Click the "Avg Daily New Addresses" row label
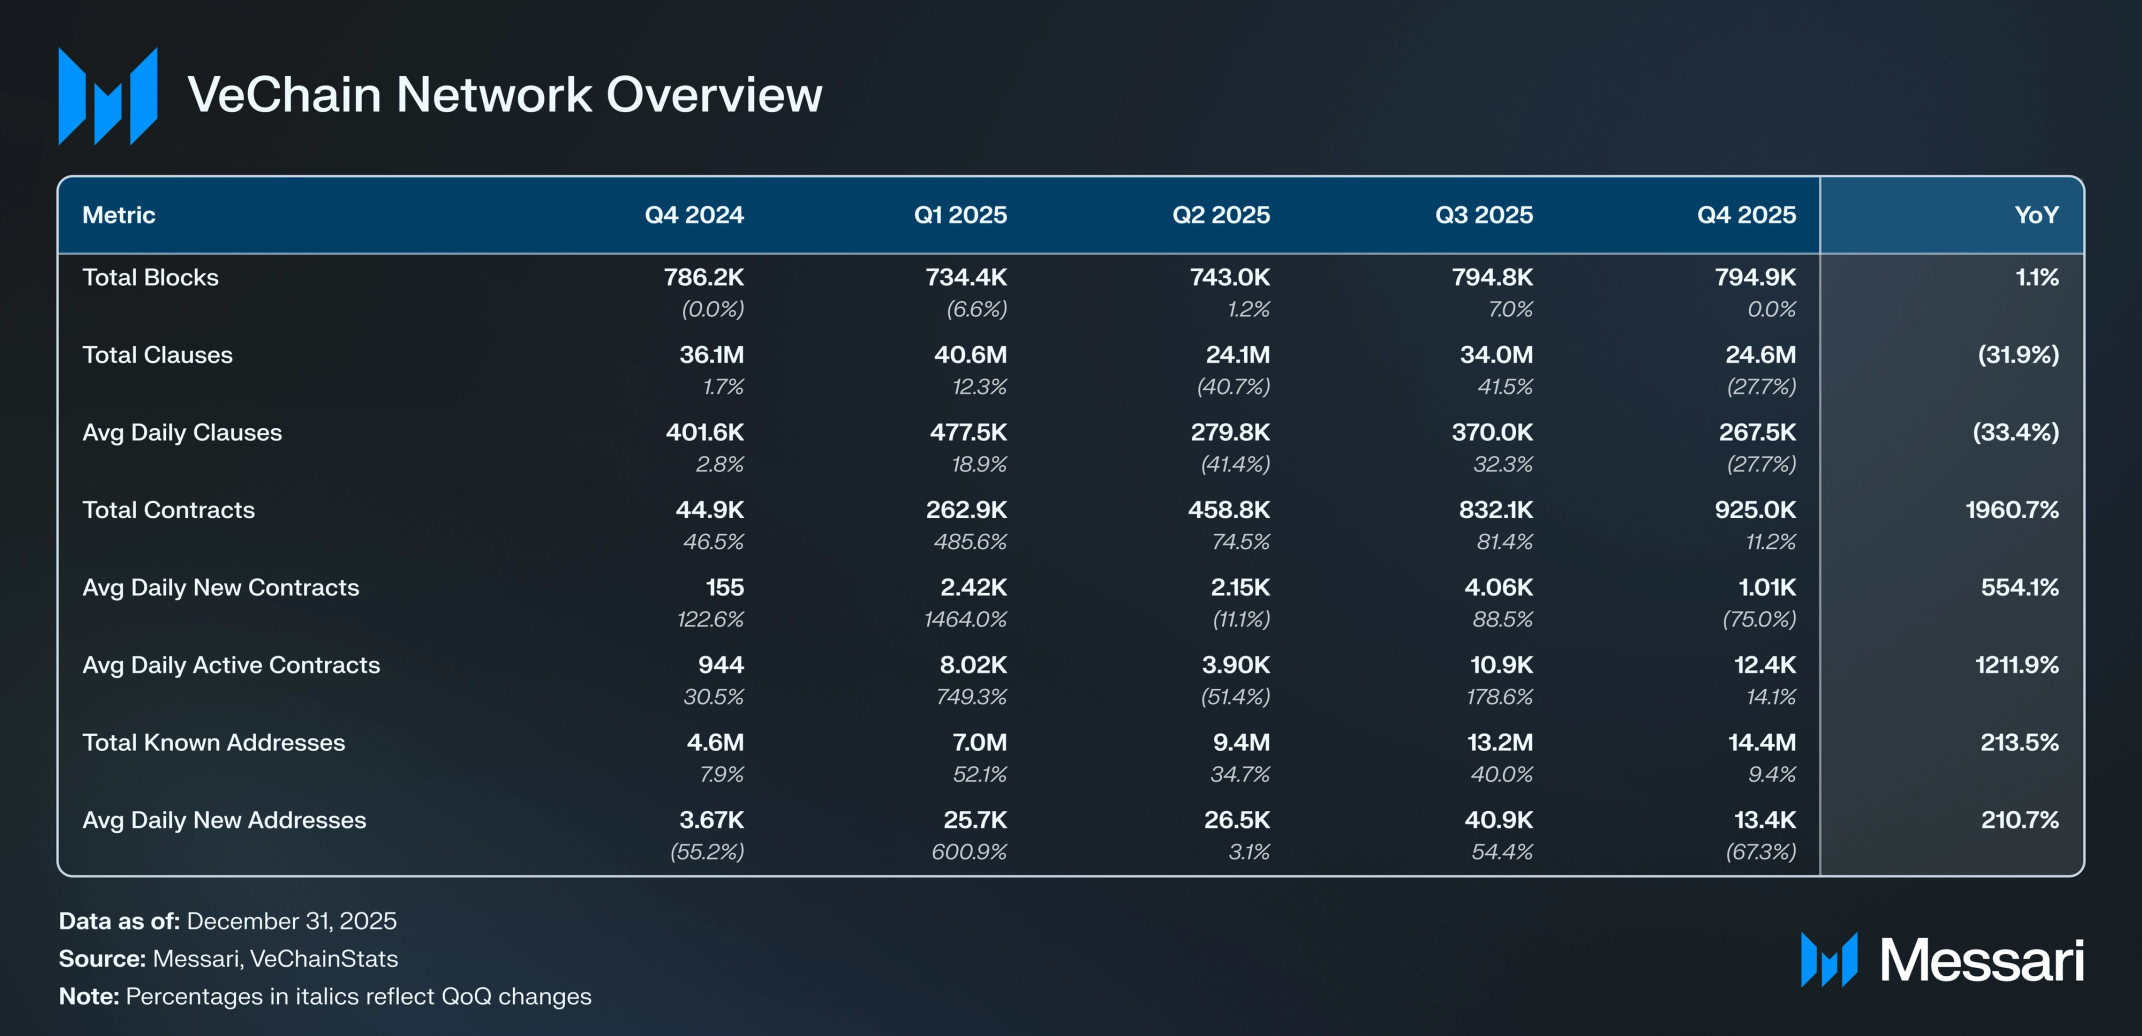This screenshot has height=1036, width=2142. coord(224,820)
